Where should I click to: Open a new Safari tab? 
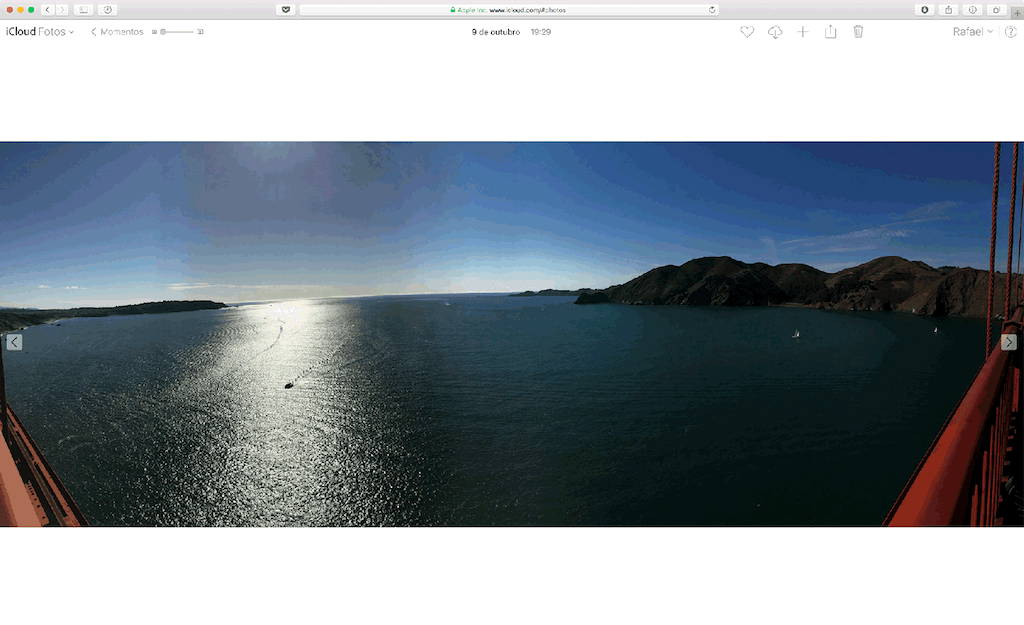pos(1017,12)
